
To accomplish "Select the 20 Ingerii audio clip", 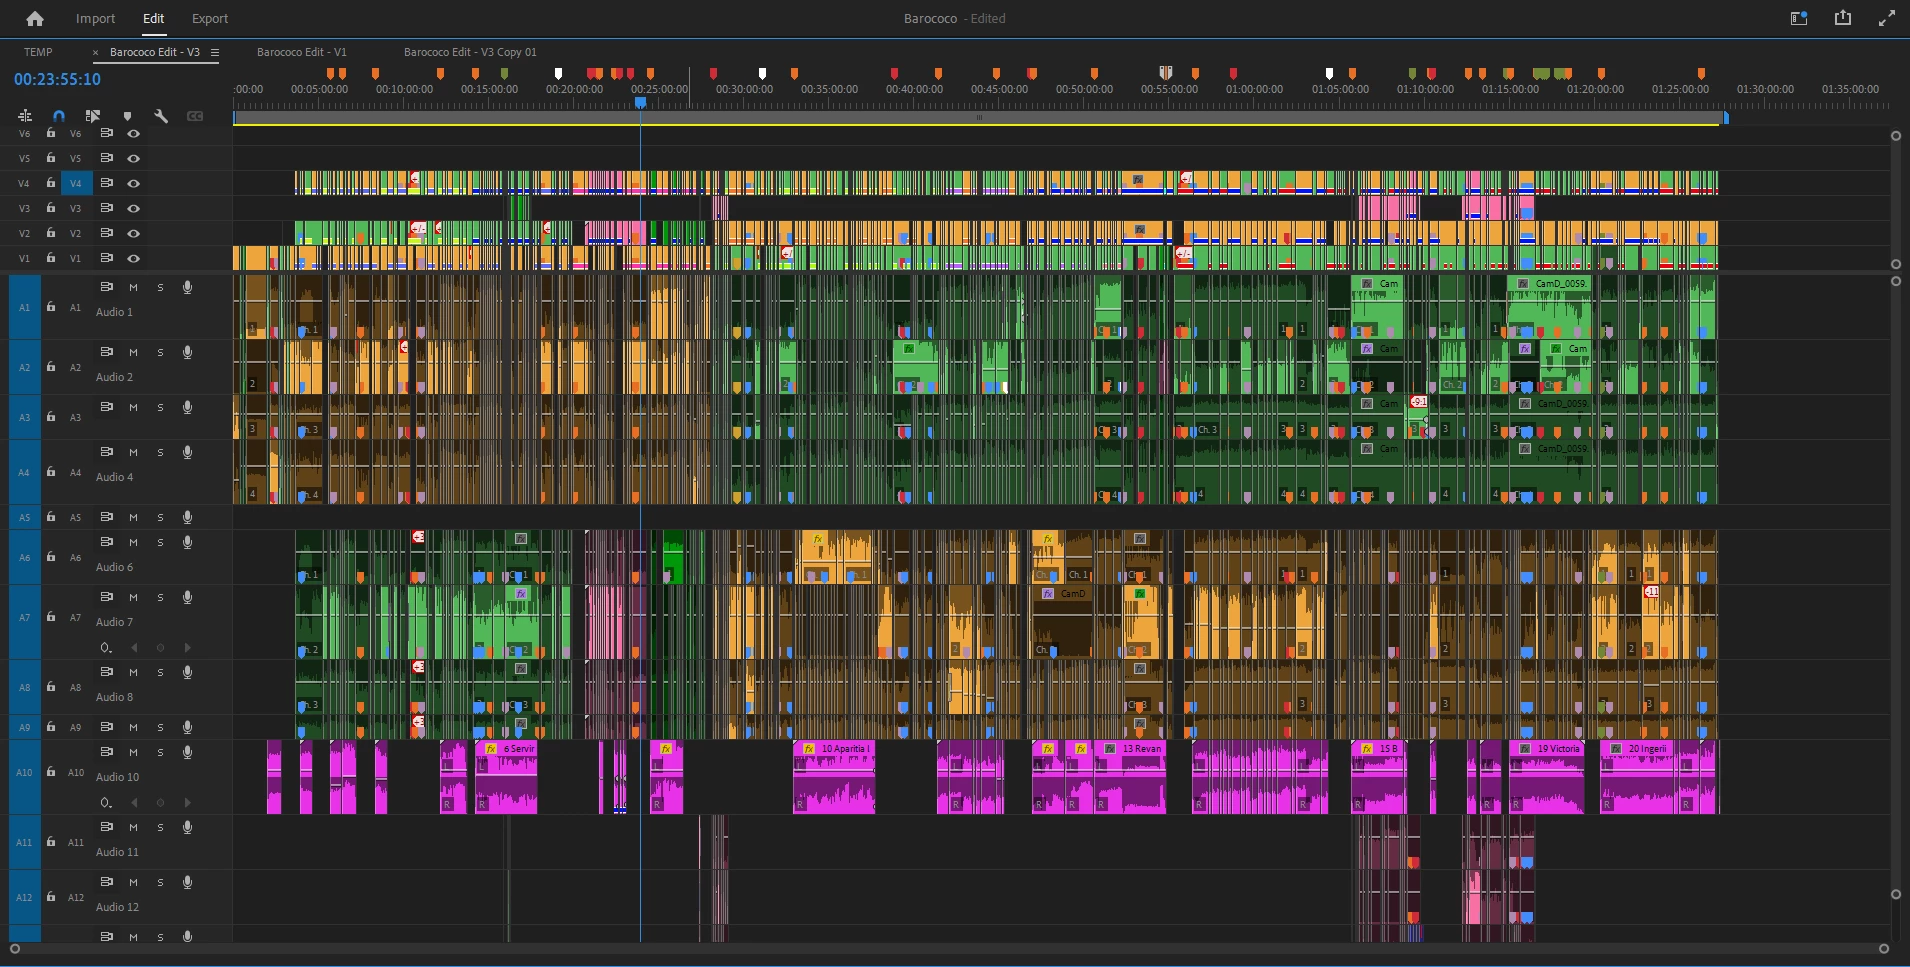I will (x=1641, y=778).
